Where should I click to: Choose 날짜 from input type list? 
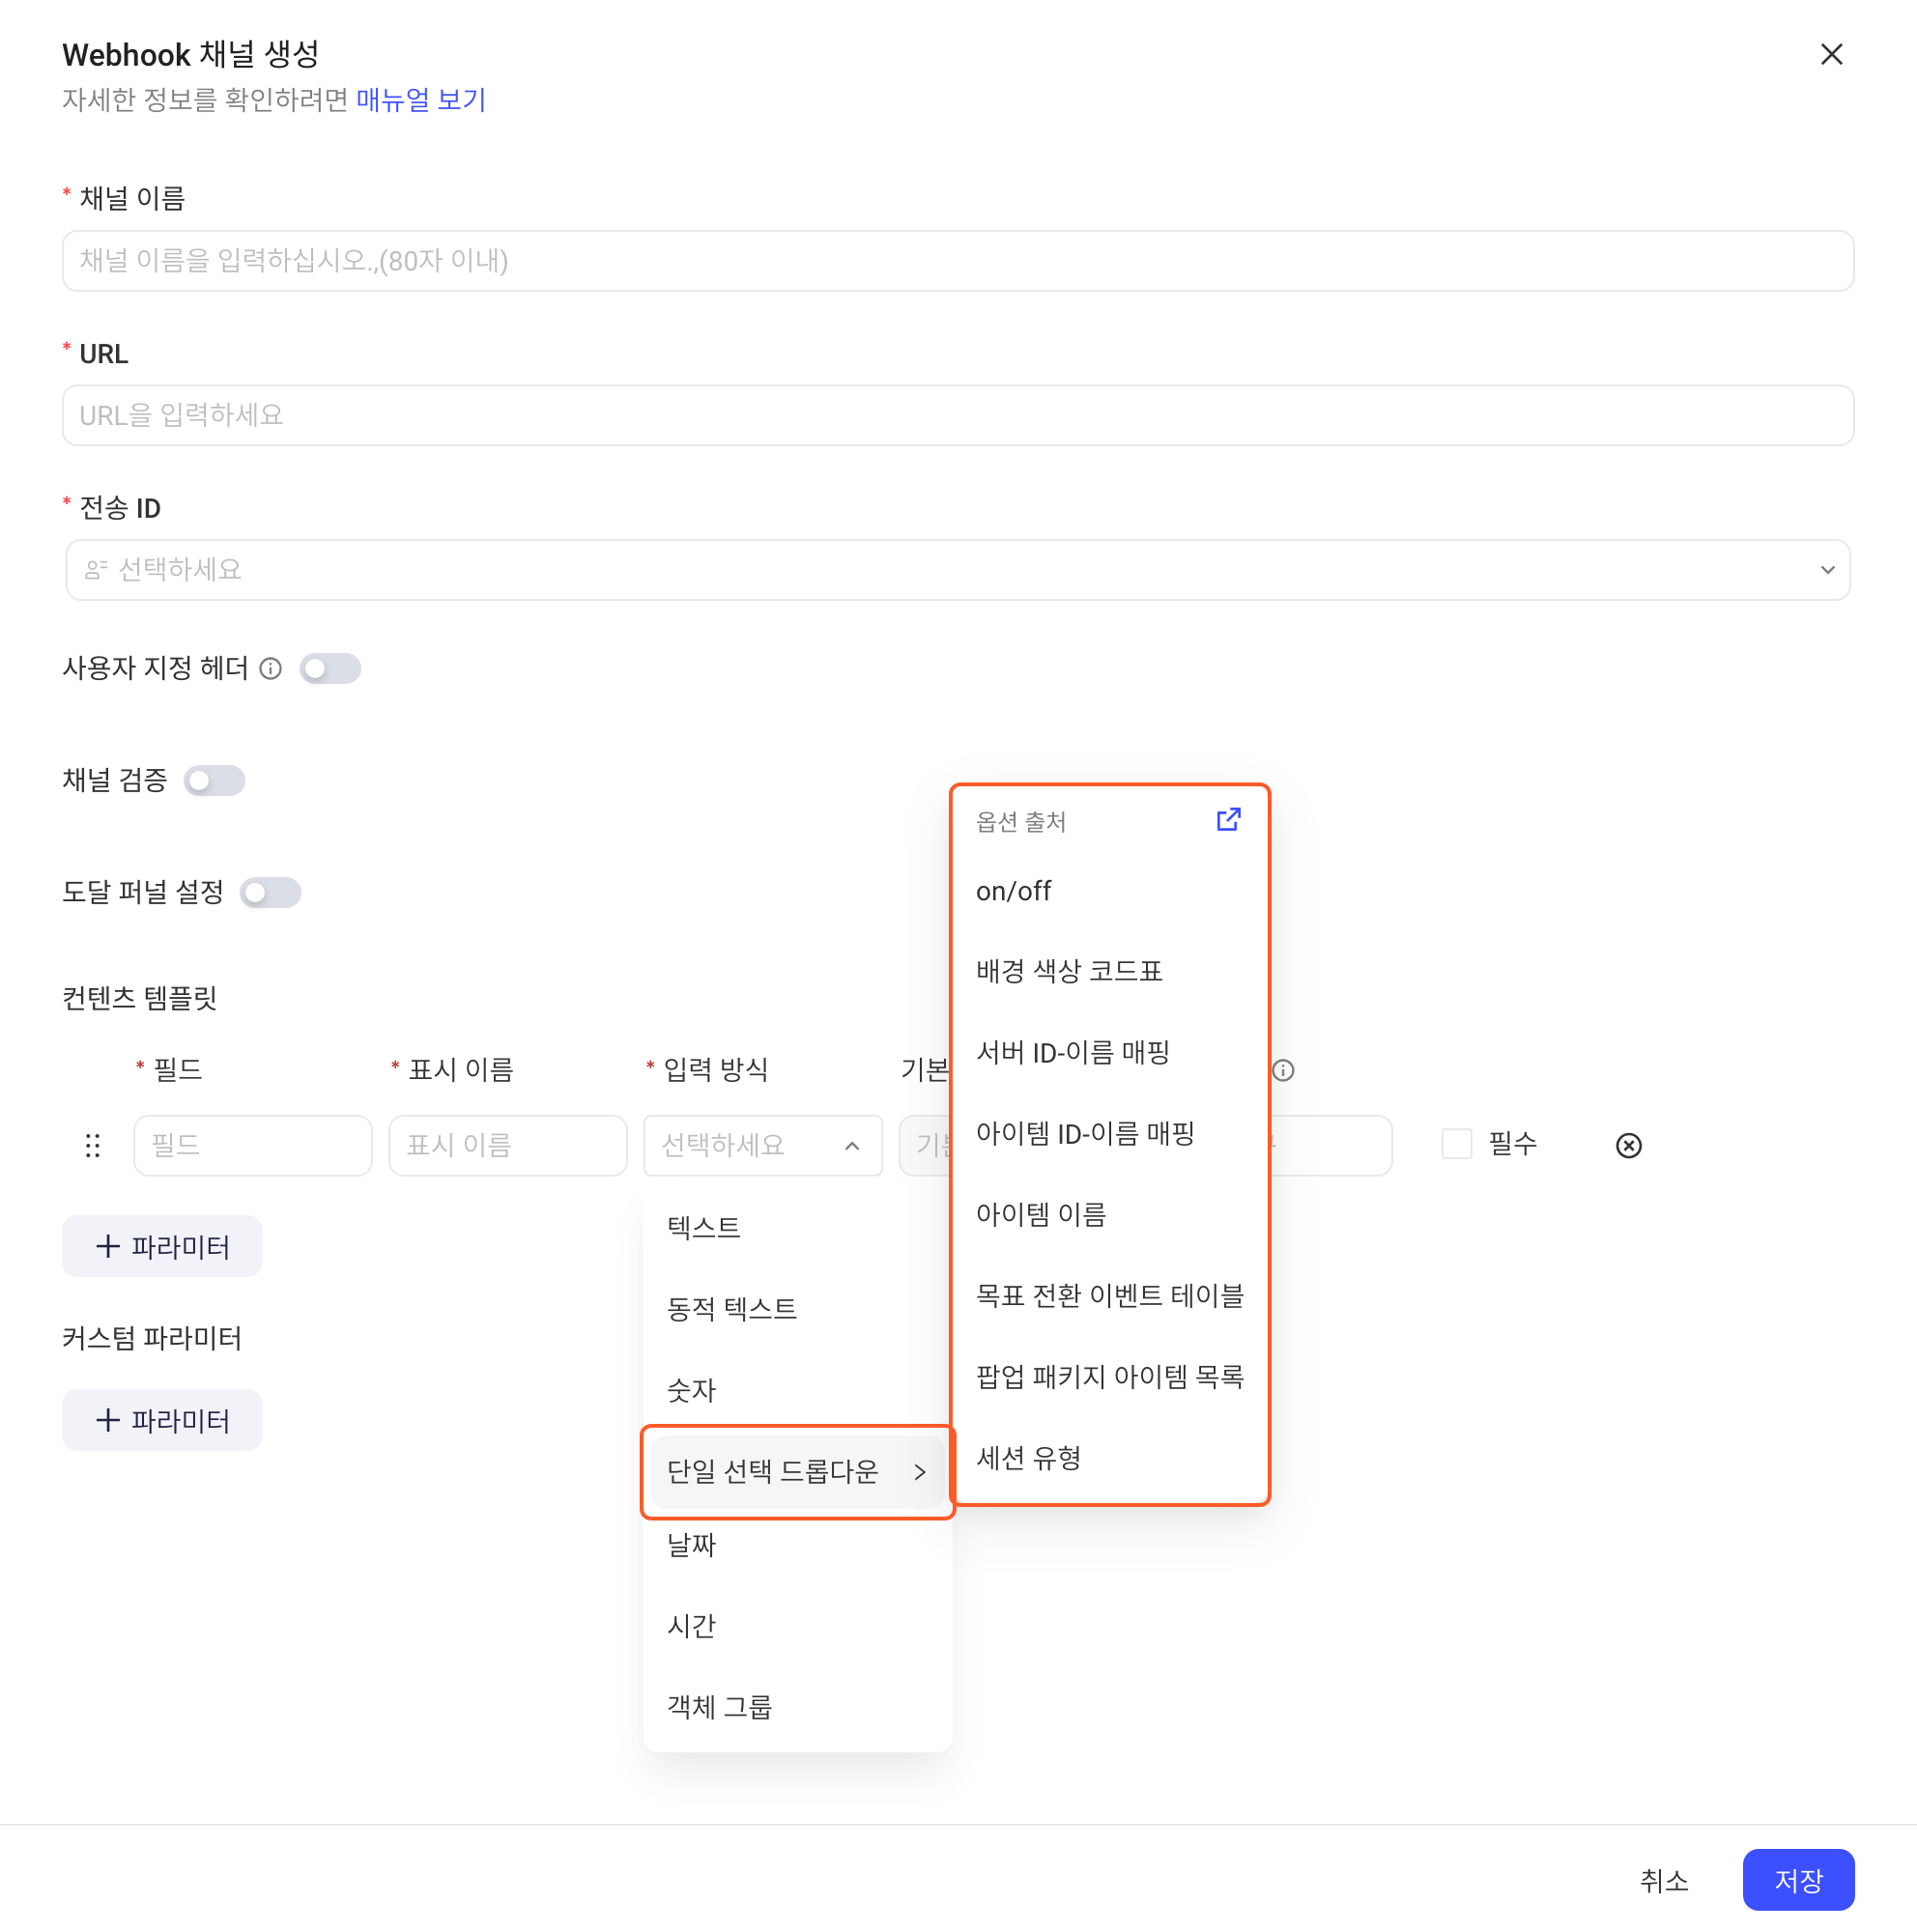tap(798, 1544)
